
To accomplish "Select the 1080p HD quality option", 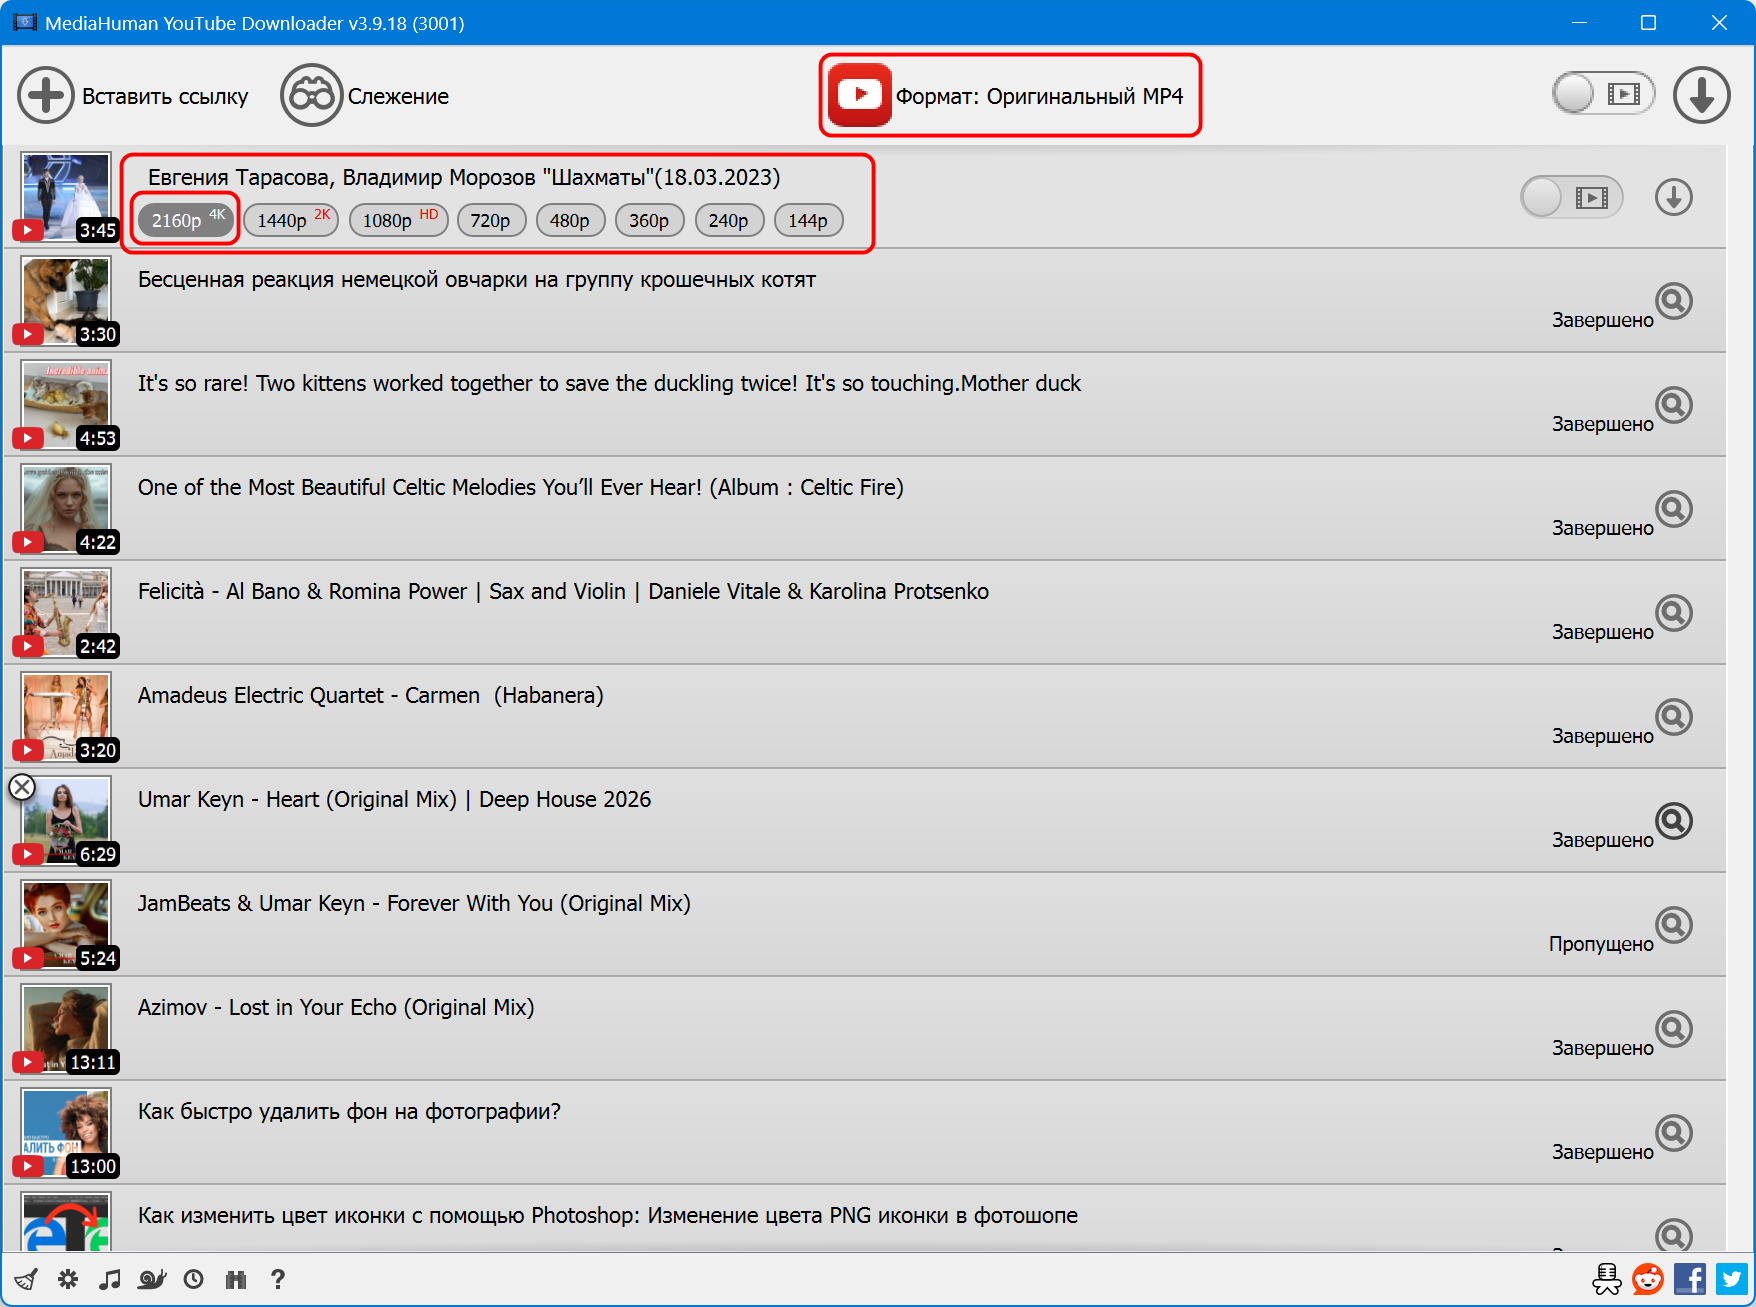I will point(398,220).
